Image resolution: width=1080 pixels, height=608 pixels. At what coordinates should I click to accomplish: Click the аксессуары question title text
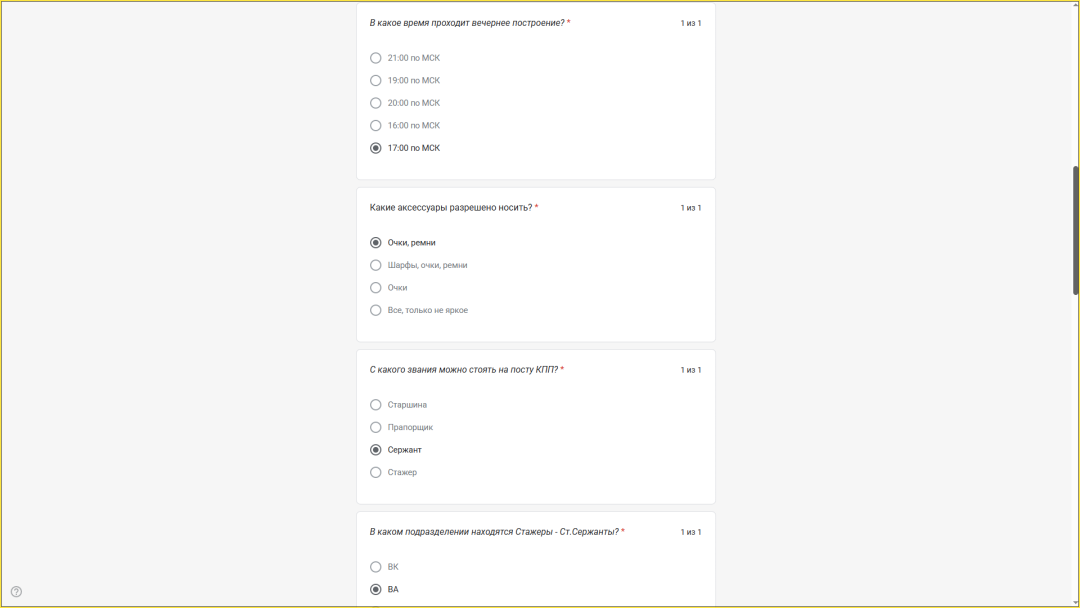[451, 208]
